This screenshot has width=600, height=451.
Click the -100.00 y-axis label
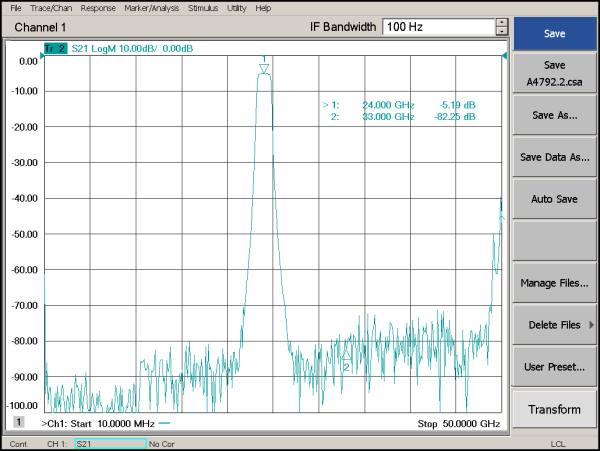click(23, 405)
